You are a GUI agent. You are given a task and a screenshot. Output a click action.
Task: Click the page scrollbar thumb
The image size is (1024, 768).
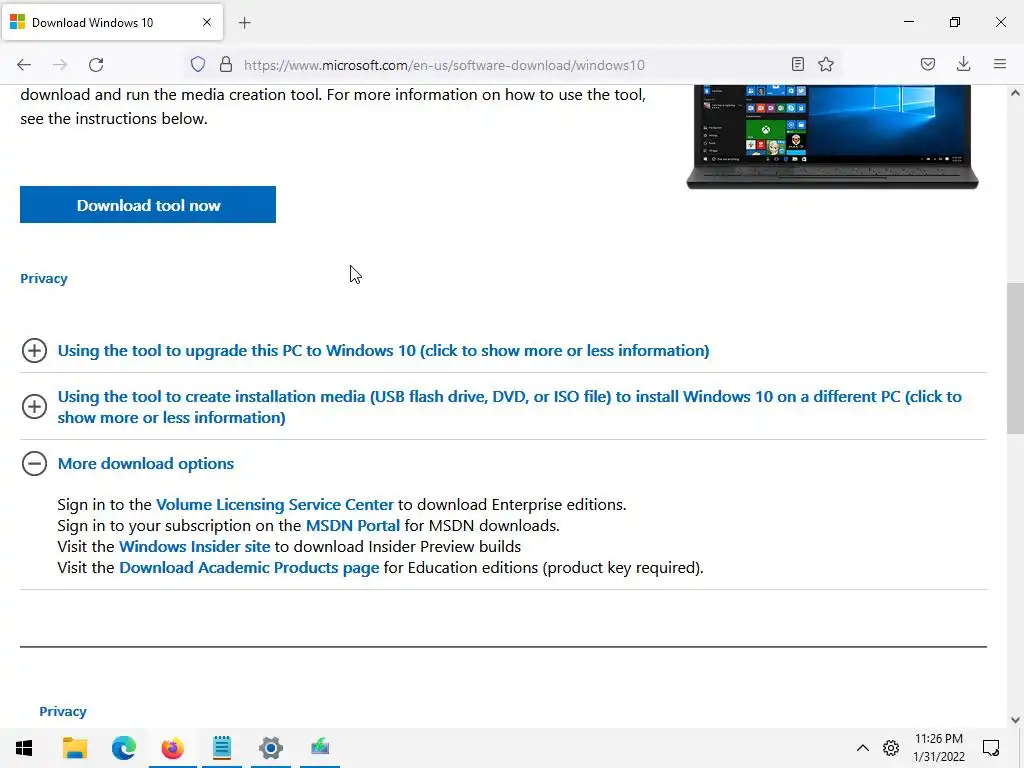pyautogui.click(x=1015, y=358)
